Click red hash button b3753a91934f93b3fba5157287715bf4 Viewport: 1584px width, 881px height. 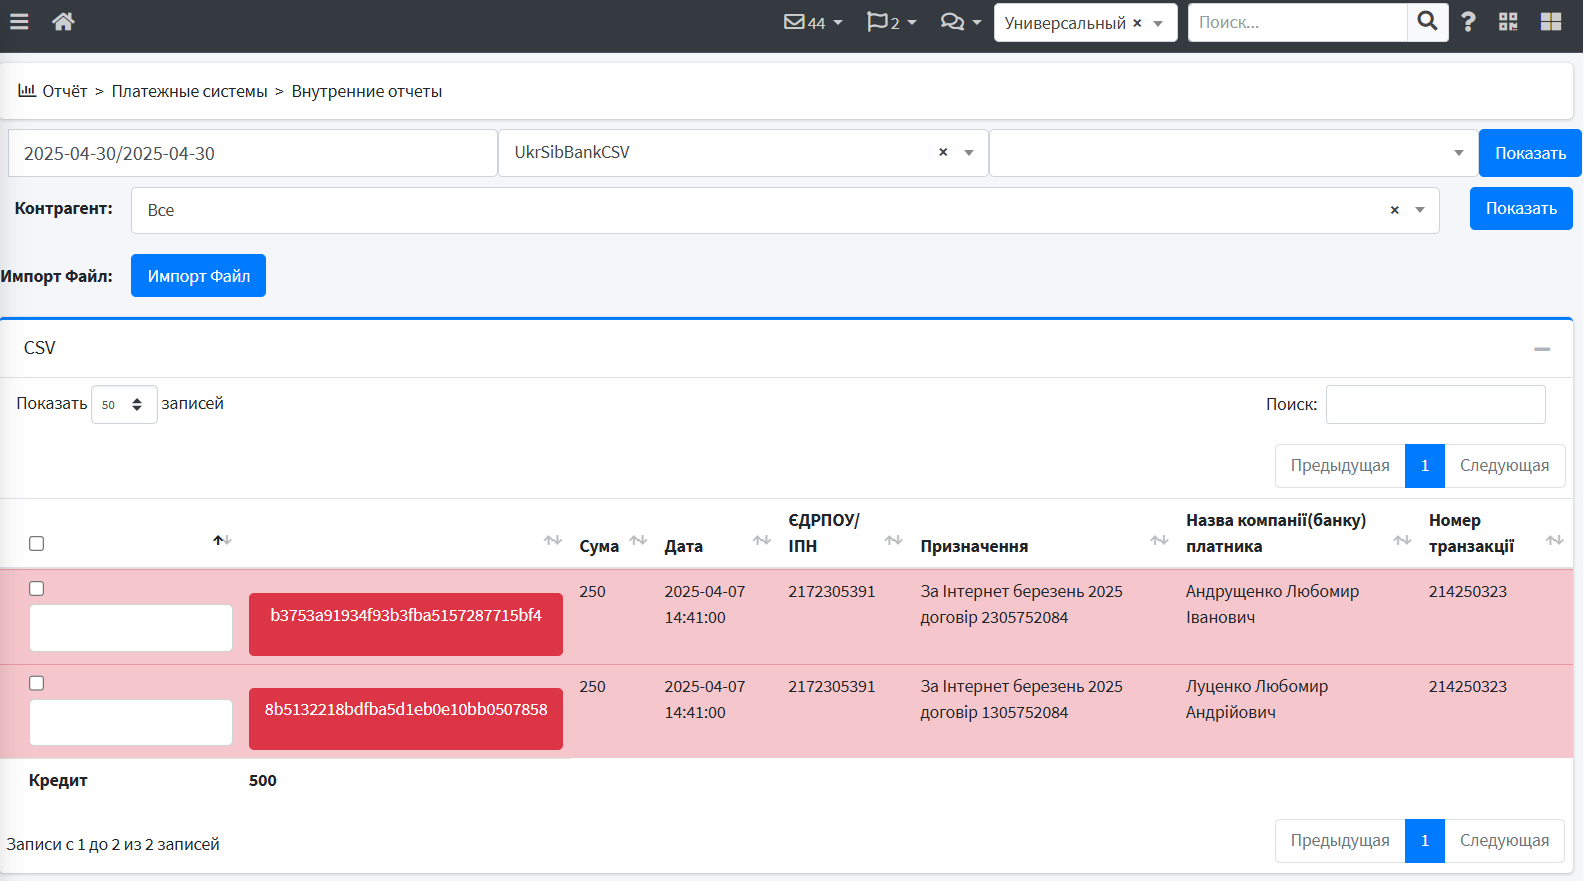[x=405, y=624]
